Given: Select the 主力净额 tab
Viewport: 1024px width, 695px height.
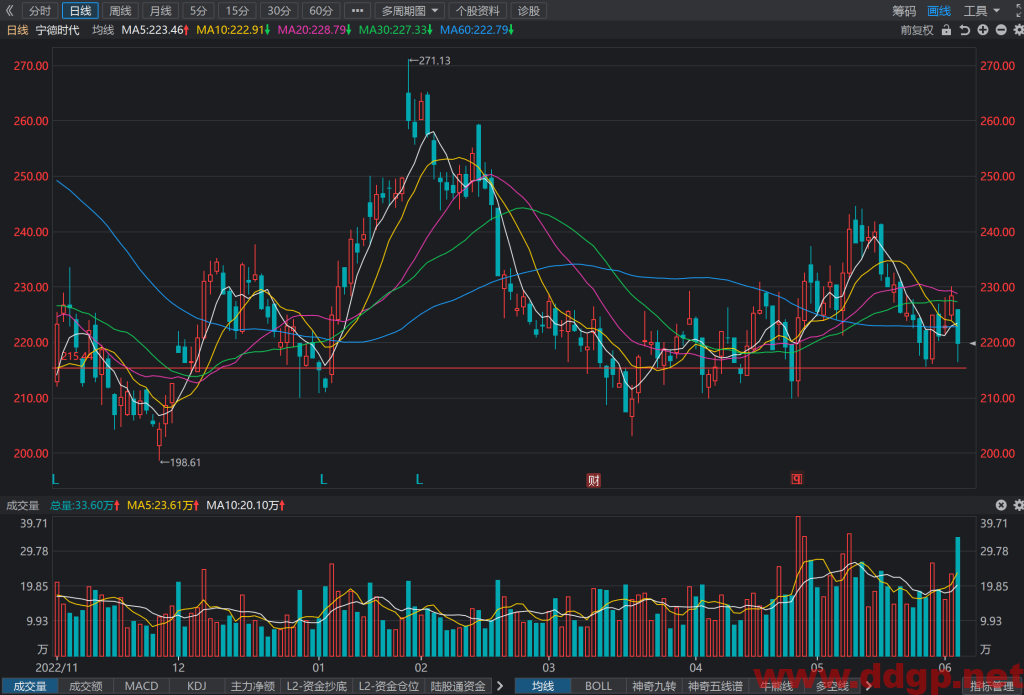Looking at the screenshot, I should (x=253, y=686).
